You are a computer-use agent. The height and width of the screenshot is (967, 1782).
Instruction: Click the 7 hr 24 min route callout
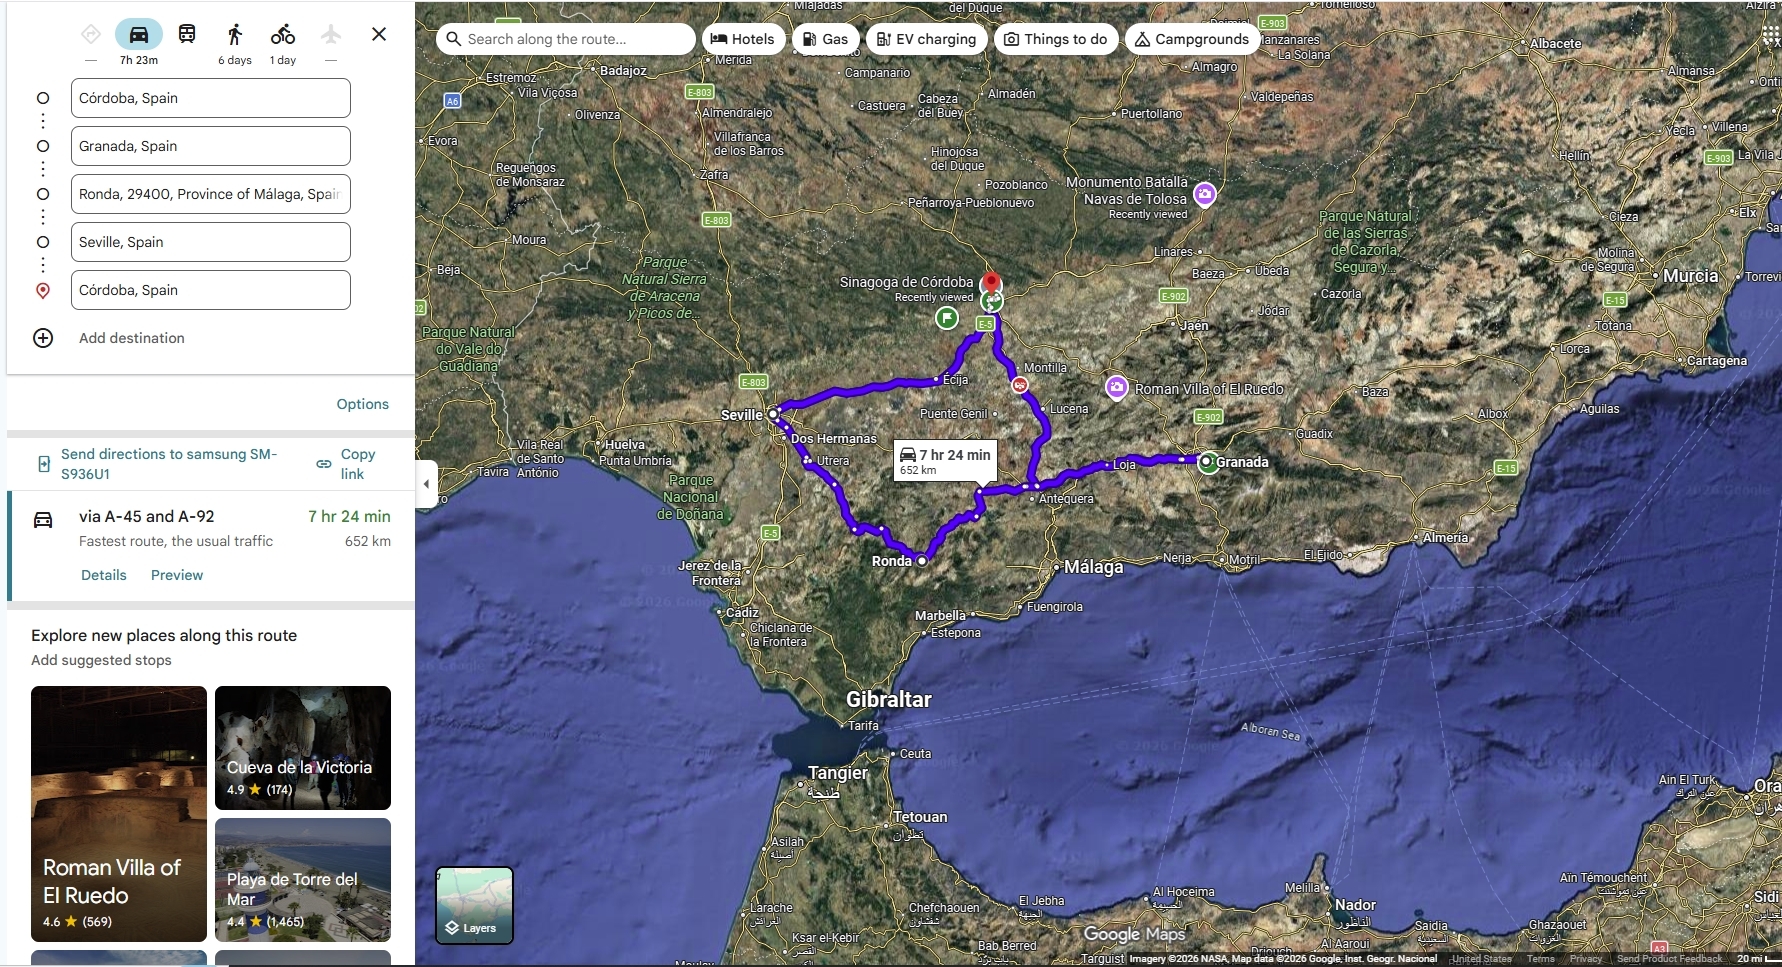pyautogui.click(x=945, y=462)
